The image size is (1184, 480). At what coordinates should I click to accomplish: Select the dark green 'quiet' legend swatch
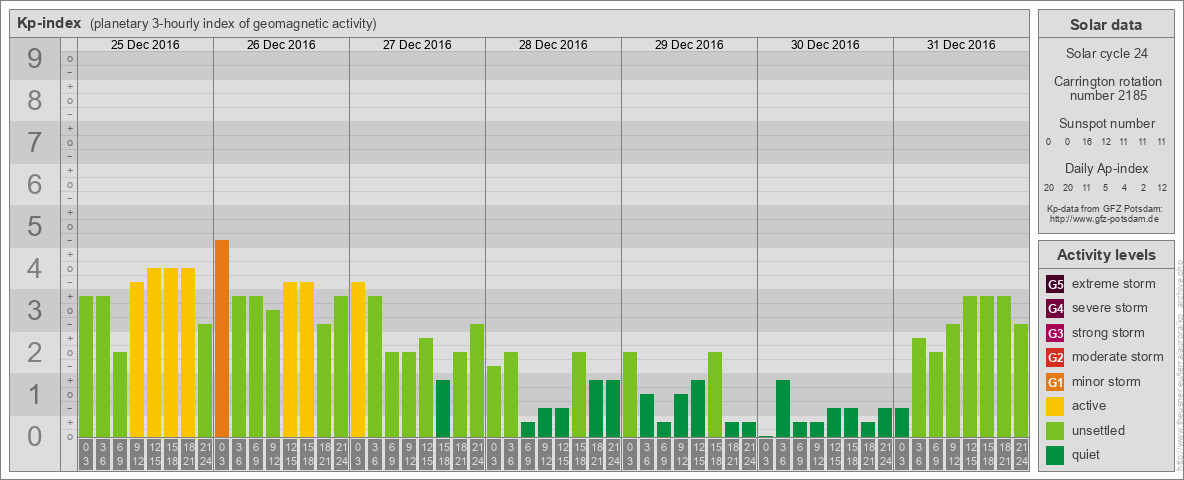(x=1055, y=454)
